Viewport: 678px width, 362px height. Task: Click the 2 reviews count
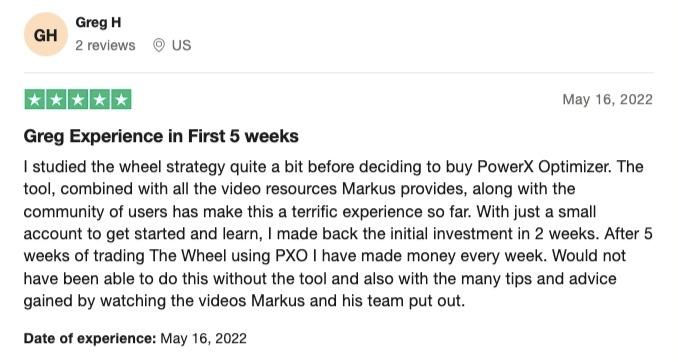pyautogui.click(x=105, y=45)
